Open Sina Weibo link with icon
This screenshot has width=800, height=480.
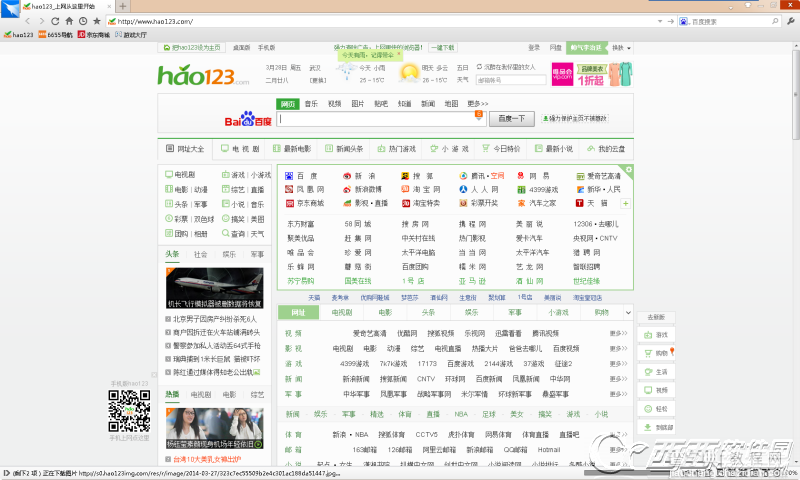tap(362, 190)
